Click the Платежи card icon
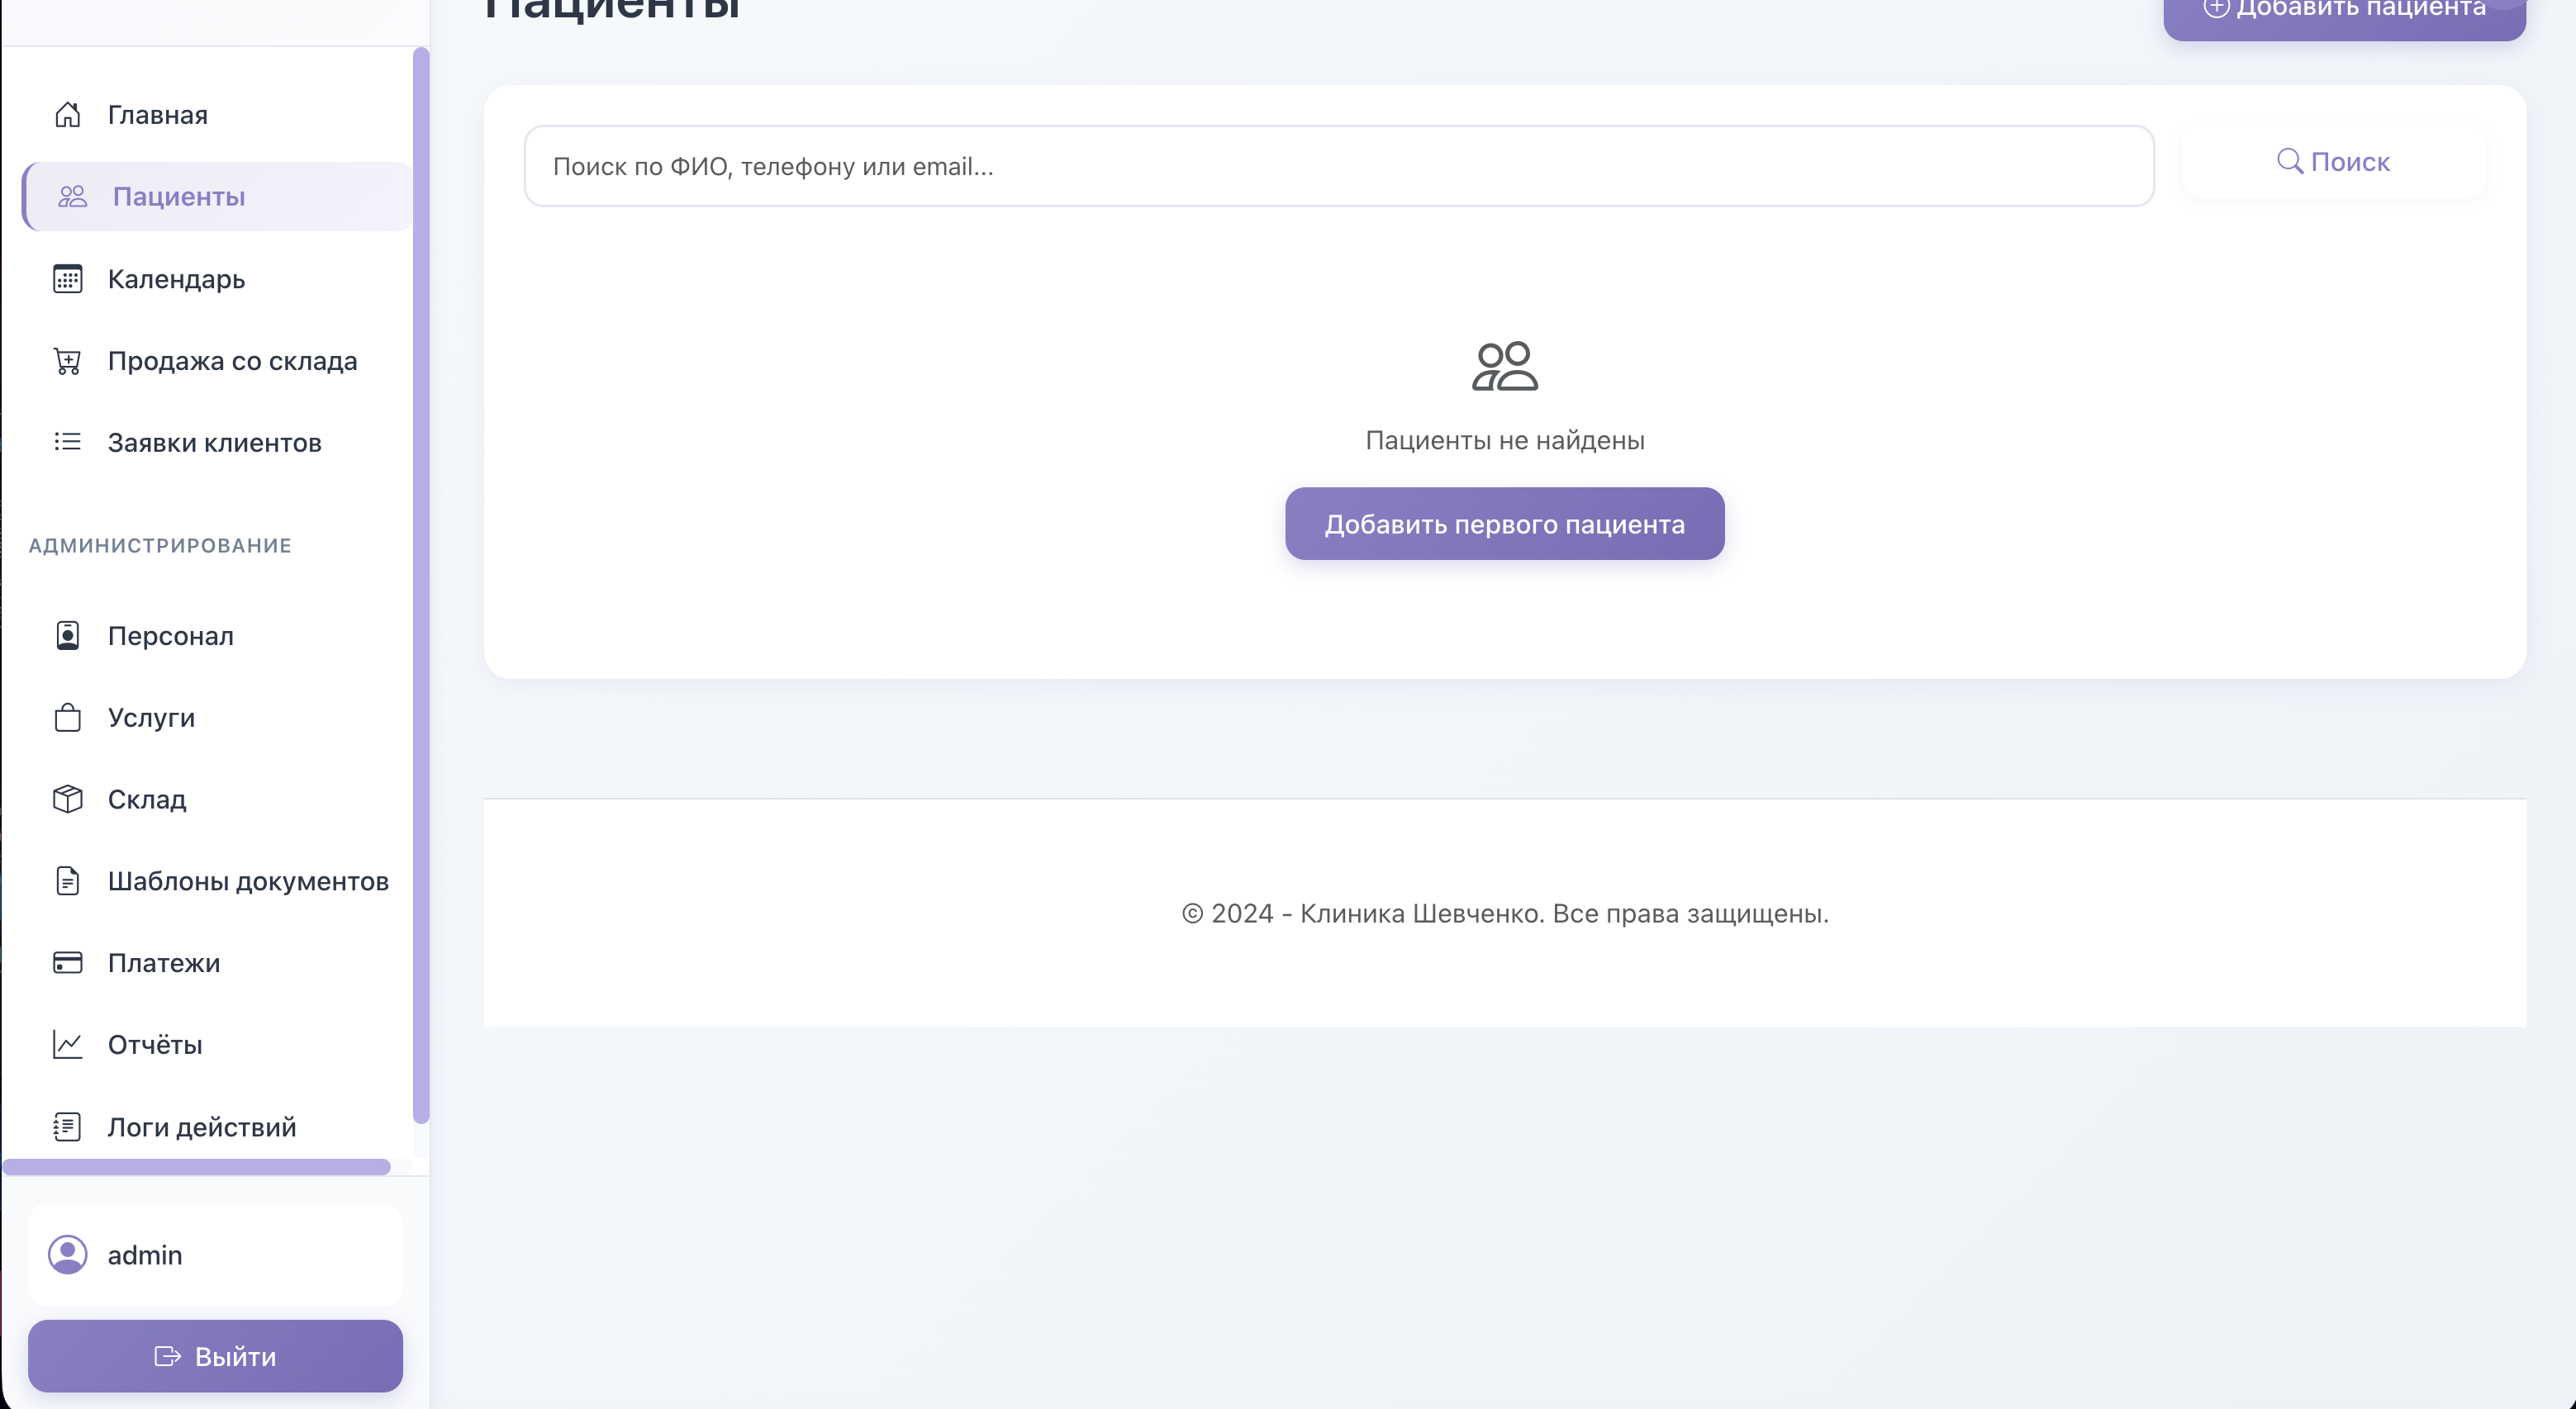 (x=67, y=962)
